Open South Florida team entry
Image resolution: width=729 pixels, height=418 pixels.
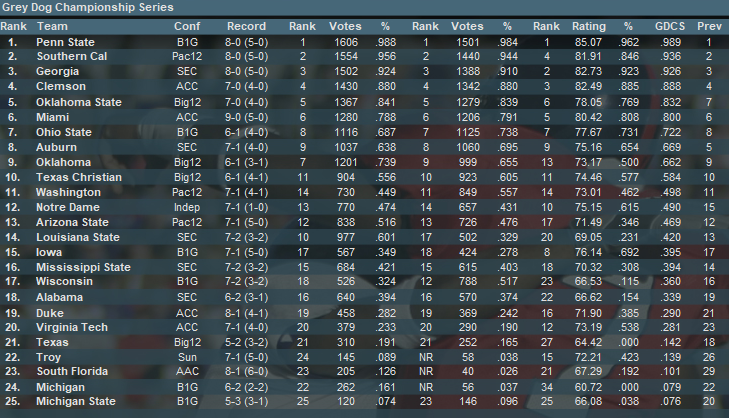pyautogui.click(x=73, y=372)
